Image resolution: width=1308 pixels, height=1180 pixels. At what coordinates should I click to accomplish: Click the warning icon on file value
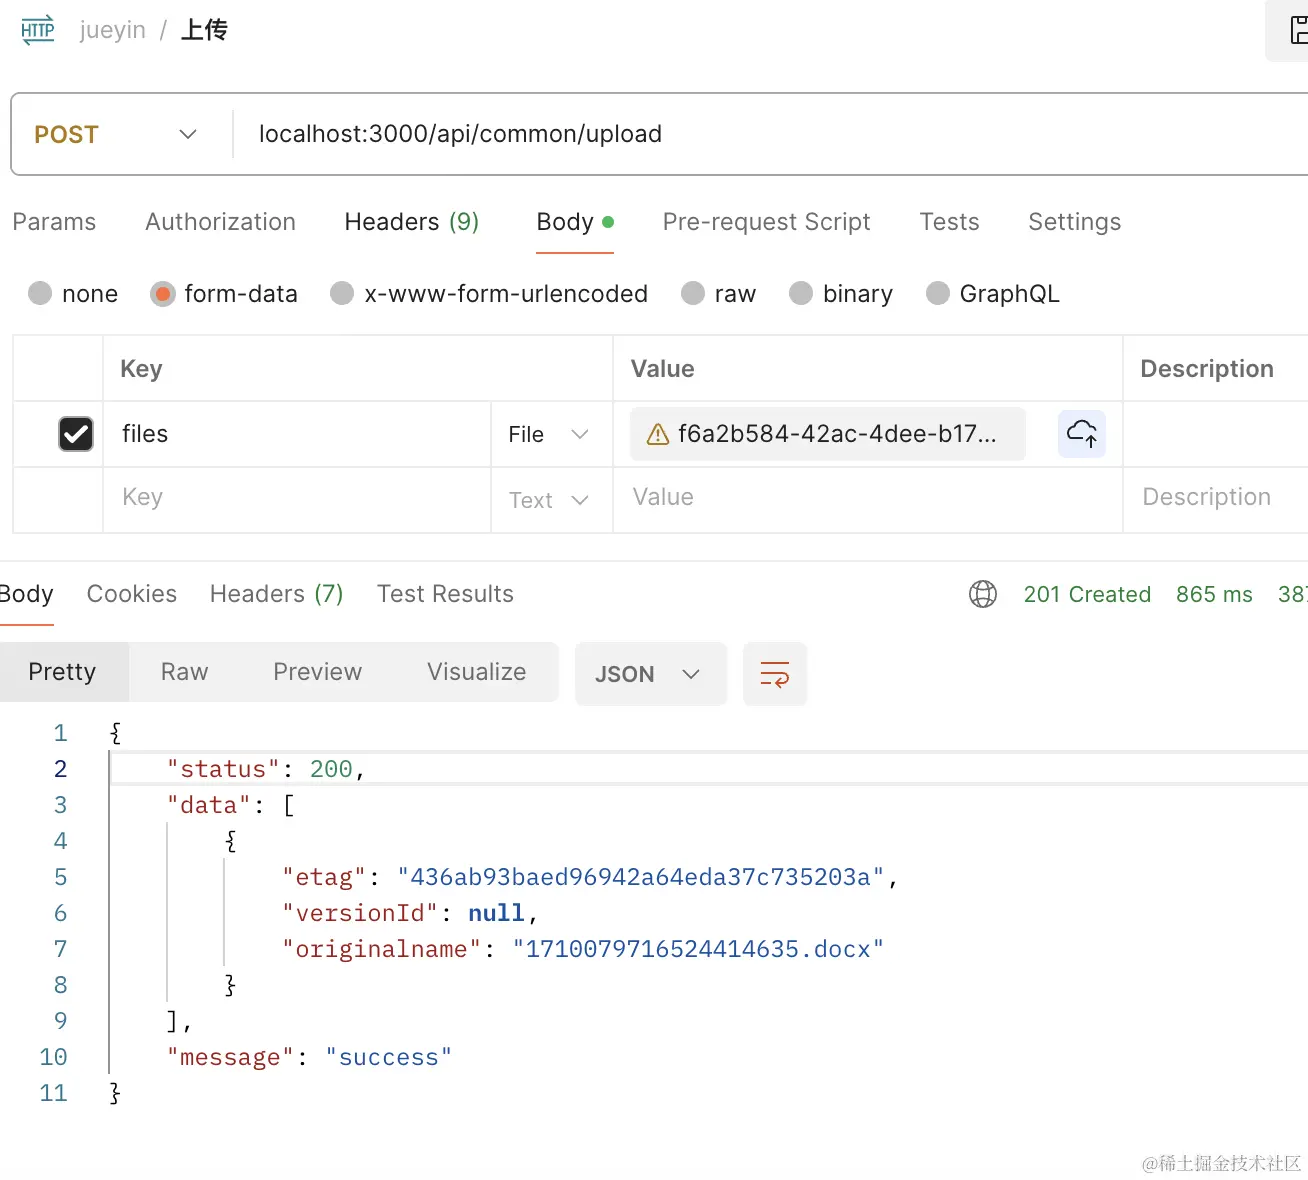tap(658, 434)
